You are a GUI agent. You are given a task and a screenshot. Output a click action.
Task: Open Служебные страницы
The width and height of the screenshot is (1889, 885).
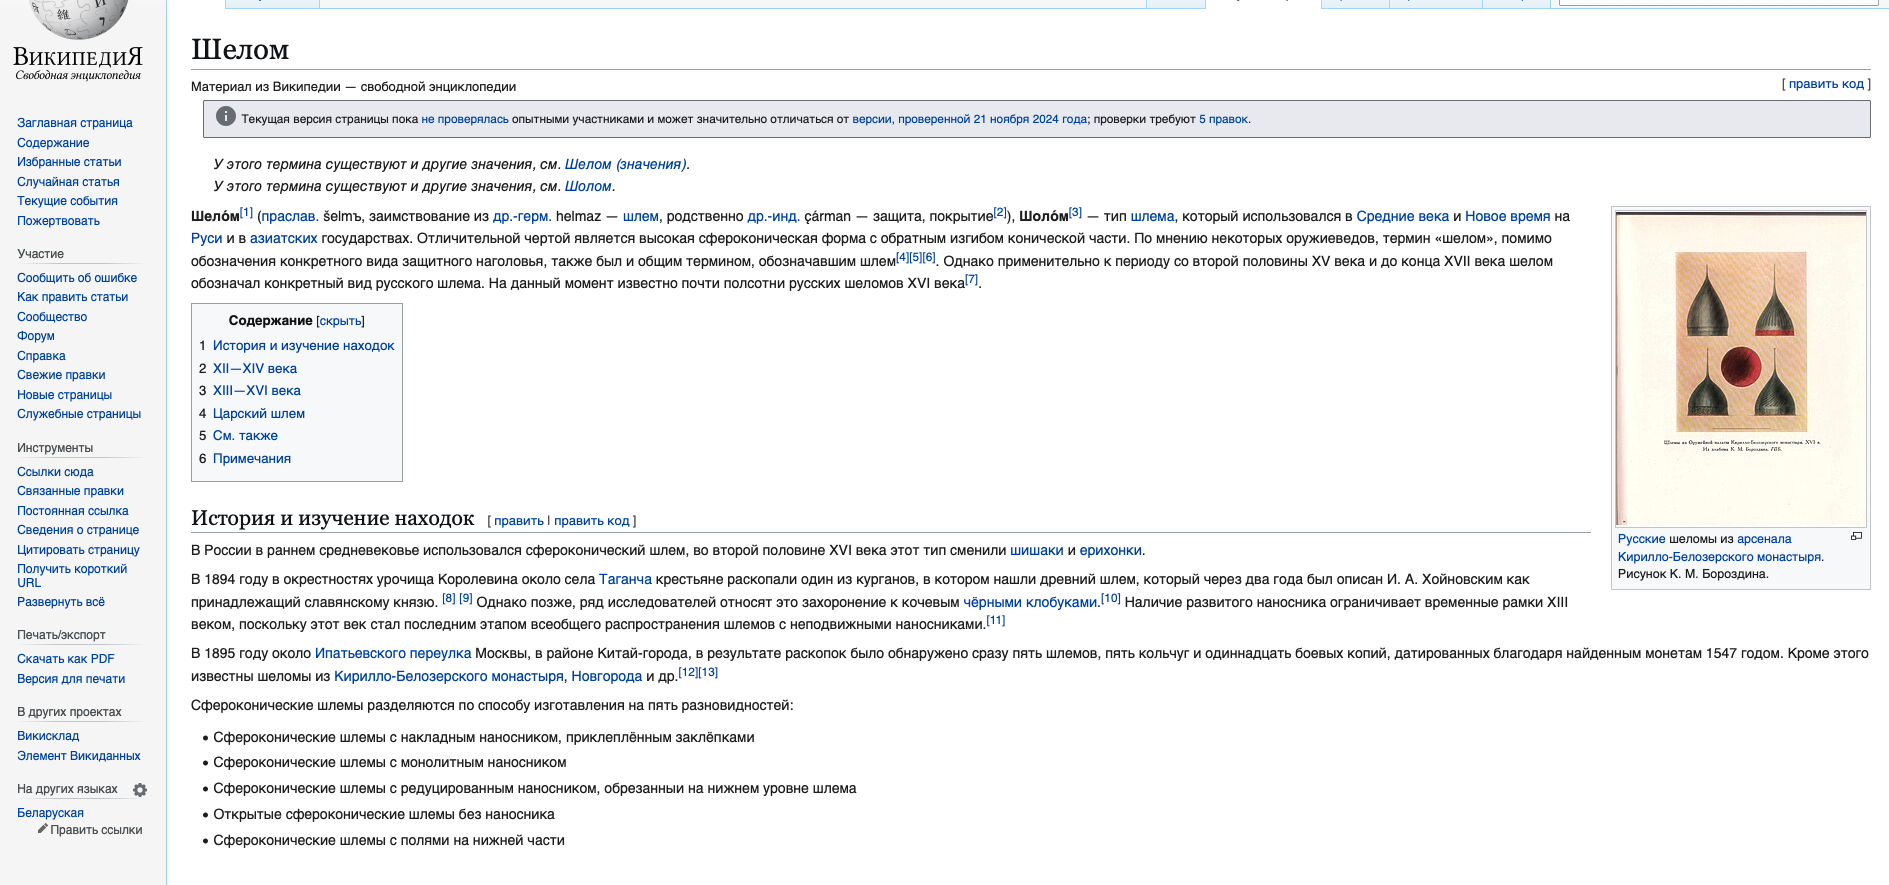coord(79,414)
